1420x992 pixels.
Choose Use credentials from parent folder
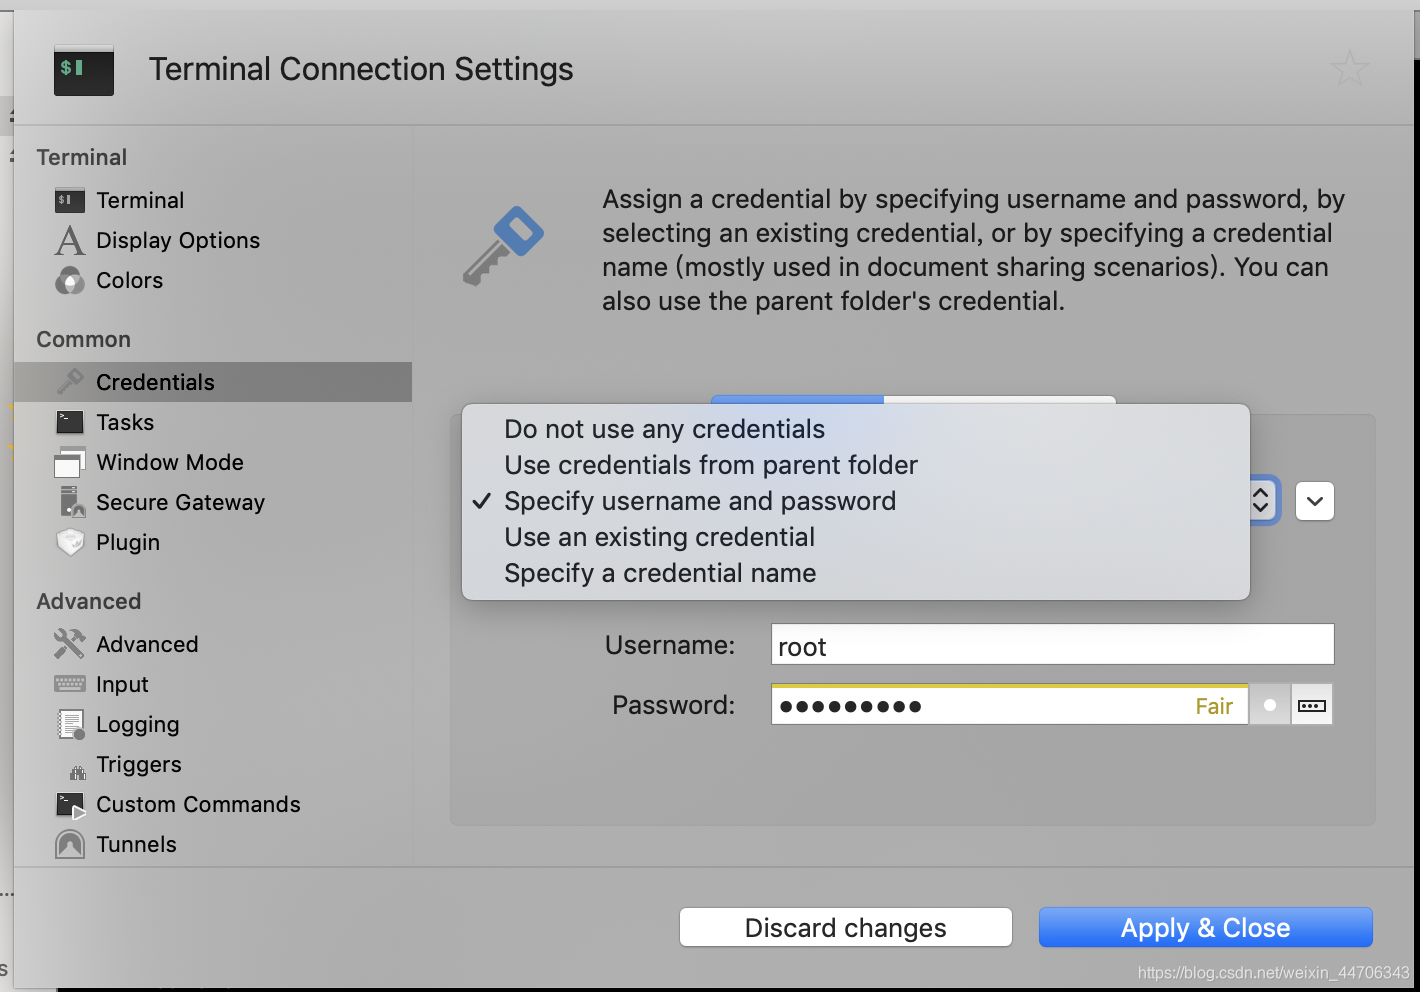(x=856, y=465)
